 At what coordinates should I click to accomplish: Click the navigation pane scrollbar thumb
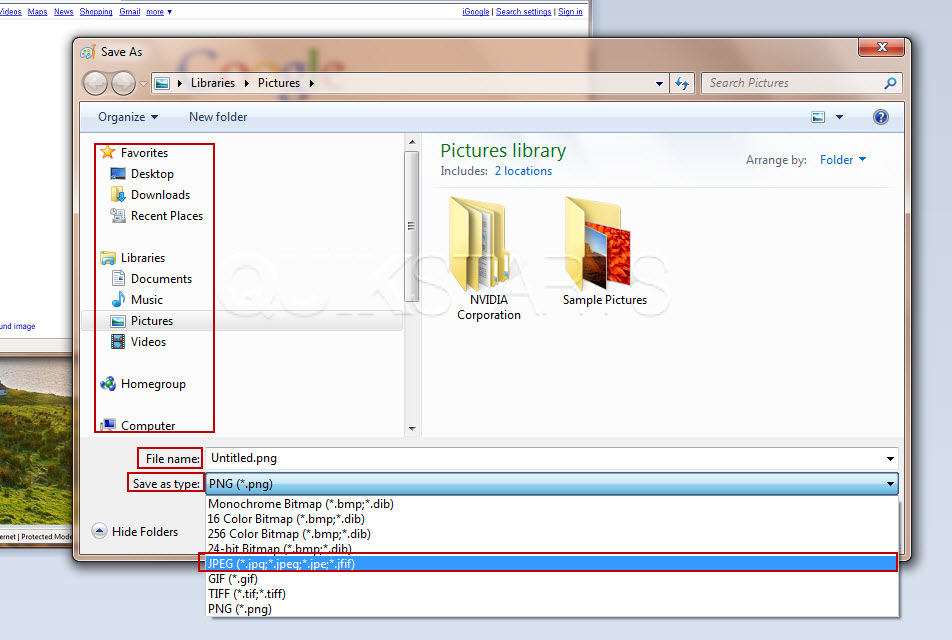point(412,226)
